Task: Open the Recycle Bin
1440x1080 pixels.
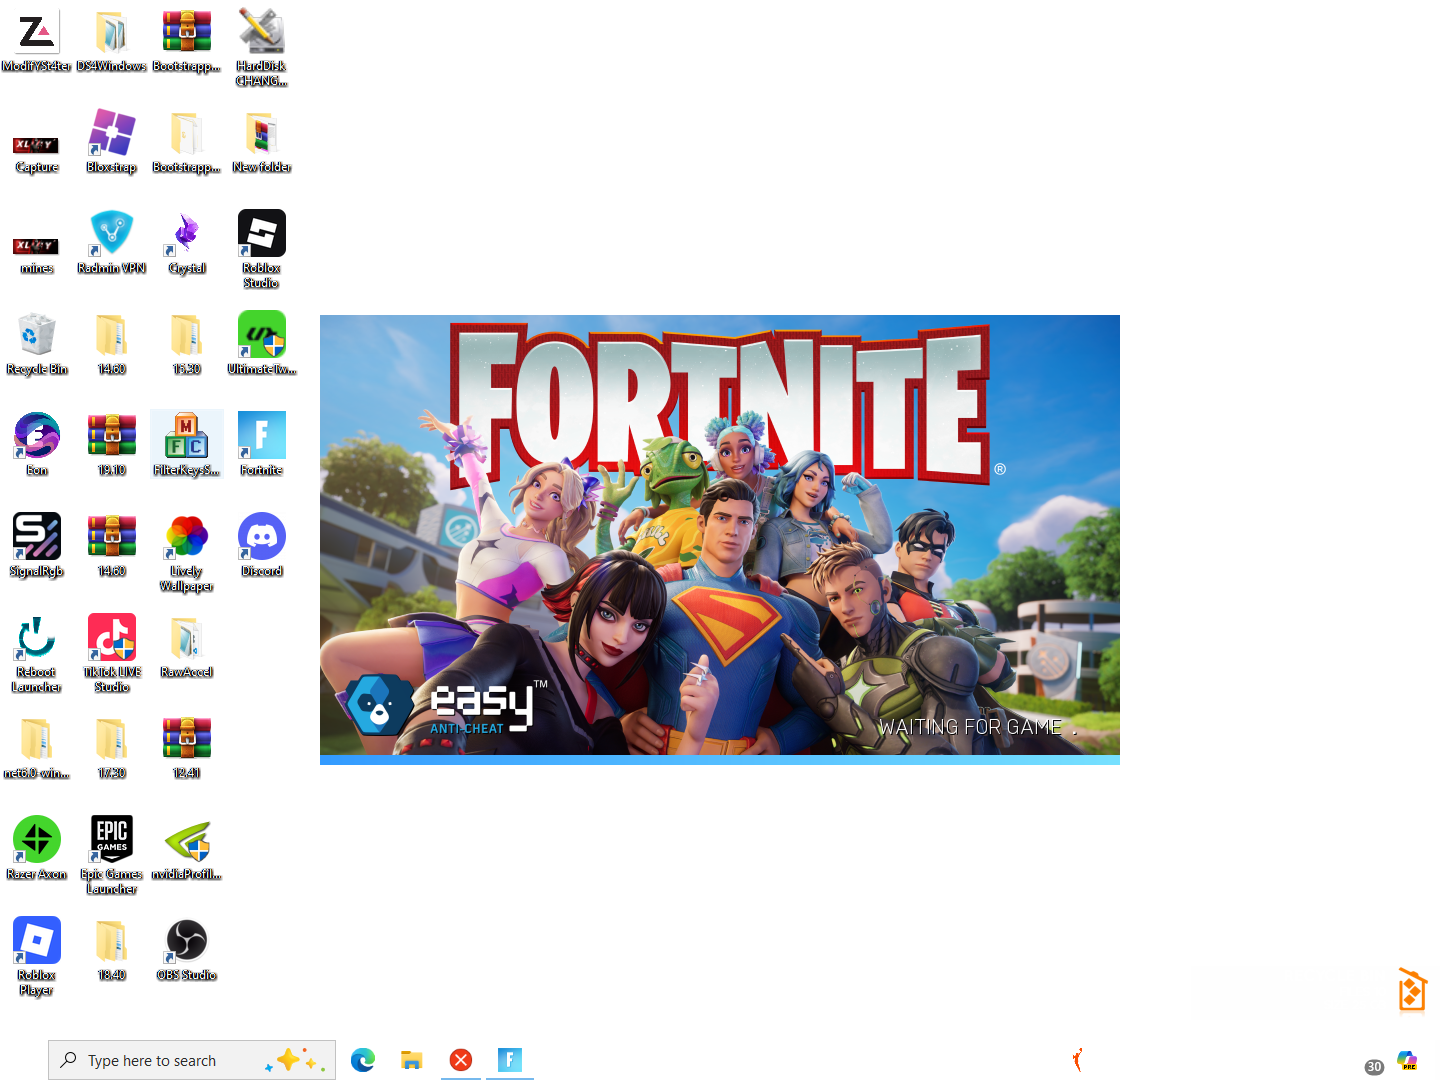Action: click(x=37, y=343)
